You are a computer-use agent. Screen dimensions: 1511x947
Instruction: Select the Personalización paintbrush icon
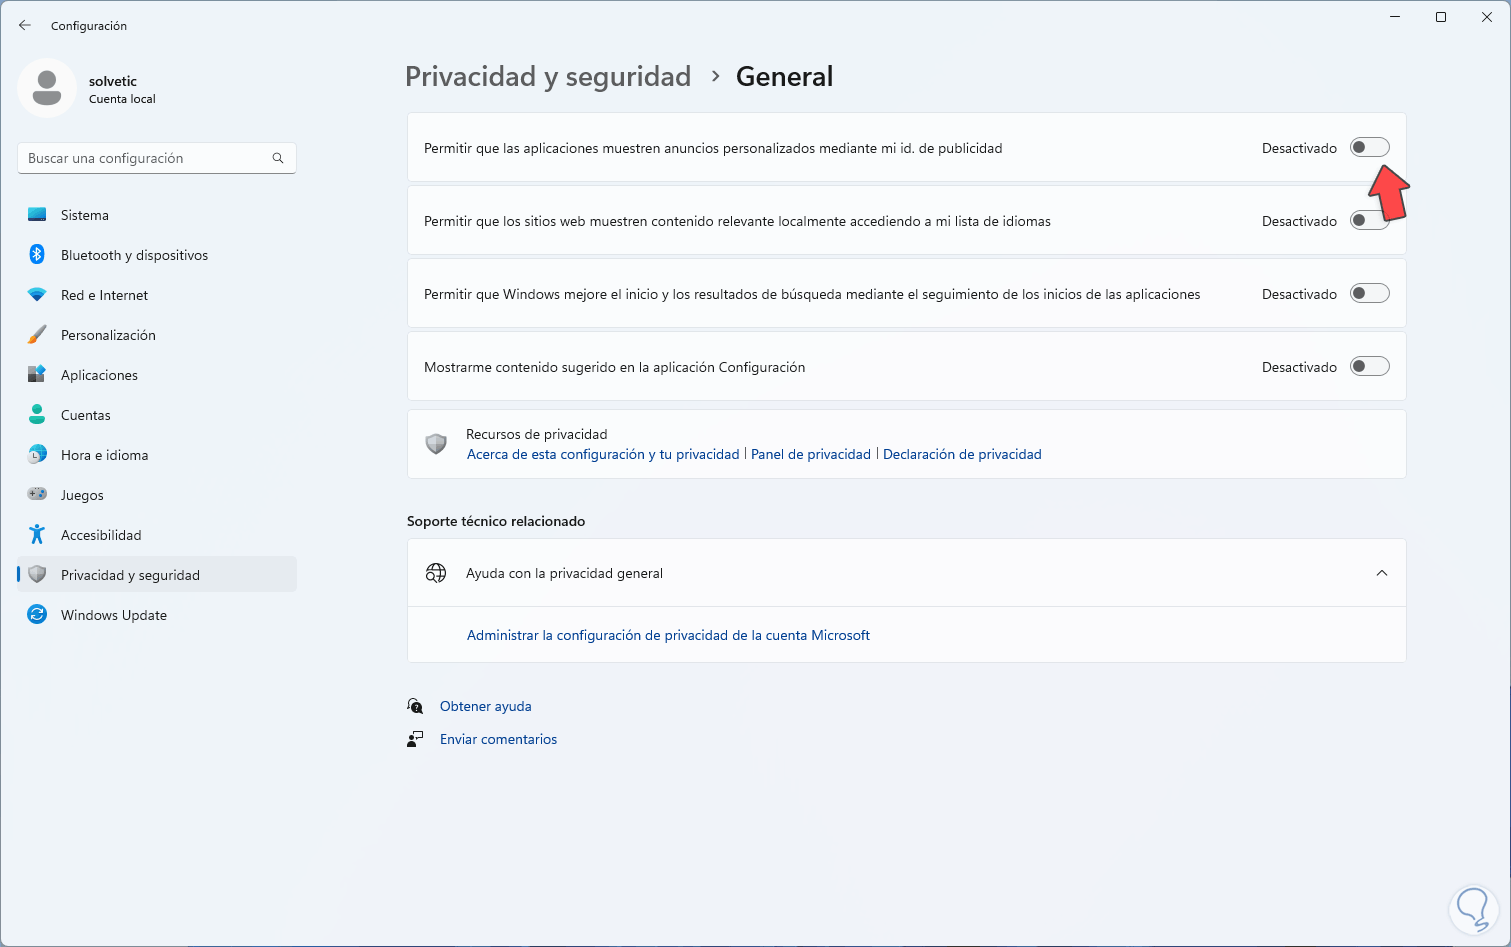(37, 335)
